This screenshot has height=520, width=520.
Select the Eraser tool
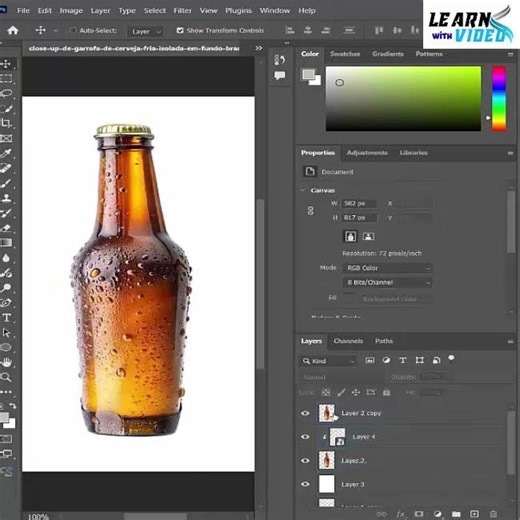pyautogui.click(x=6, y=228)
